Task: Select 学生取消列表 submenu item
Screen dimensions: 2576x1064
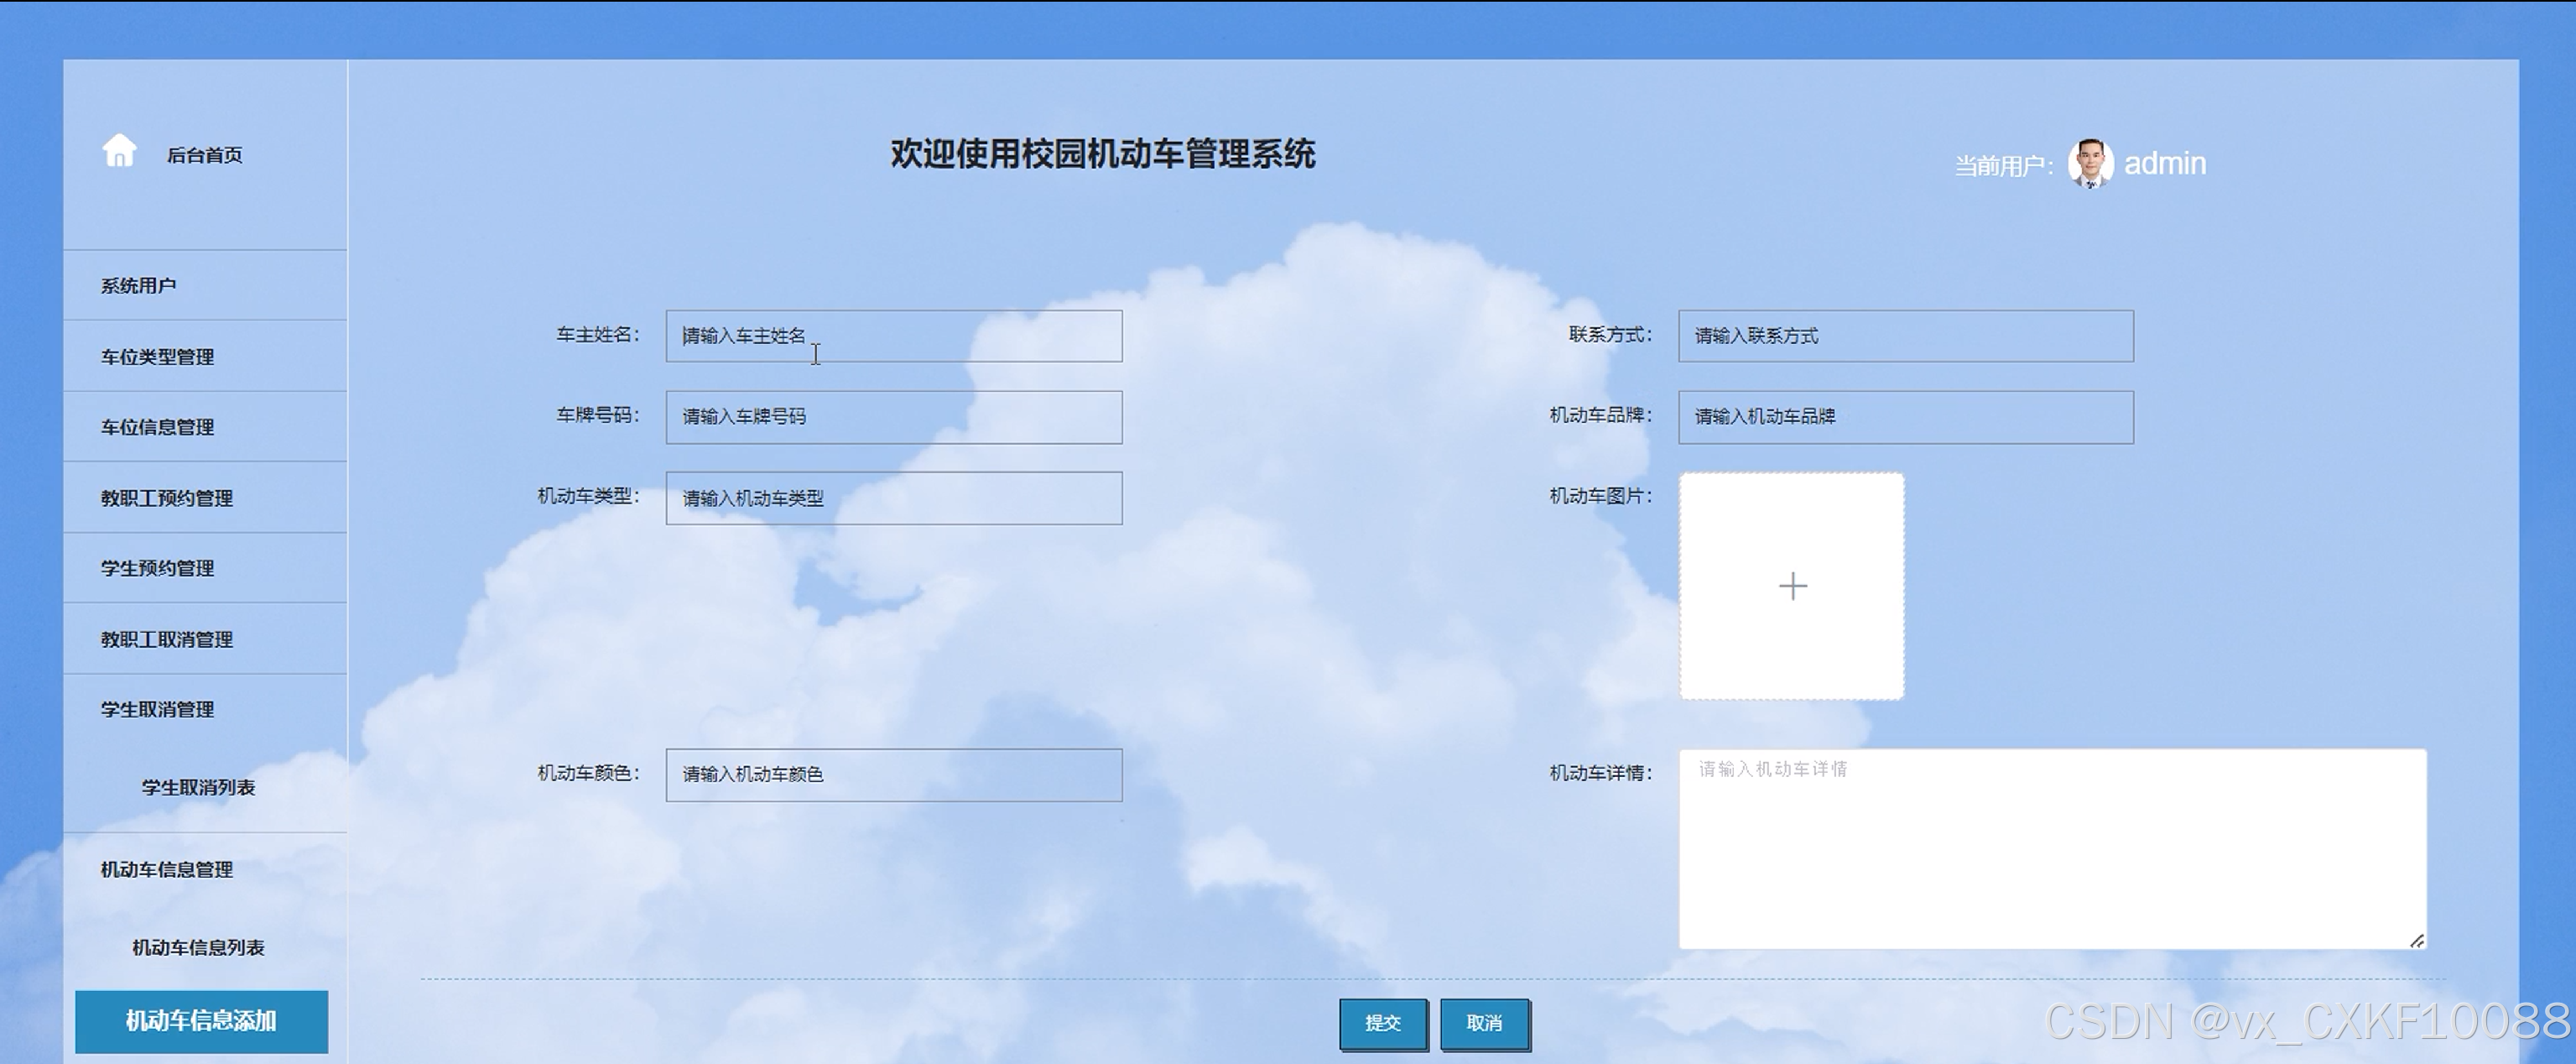Action: (198, 788)
